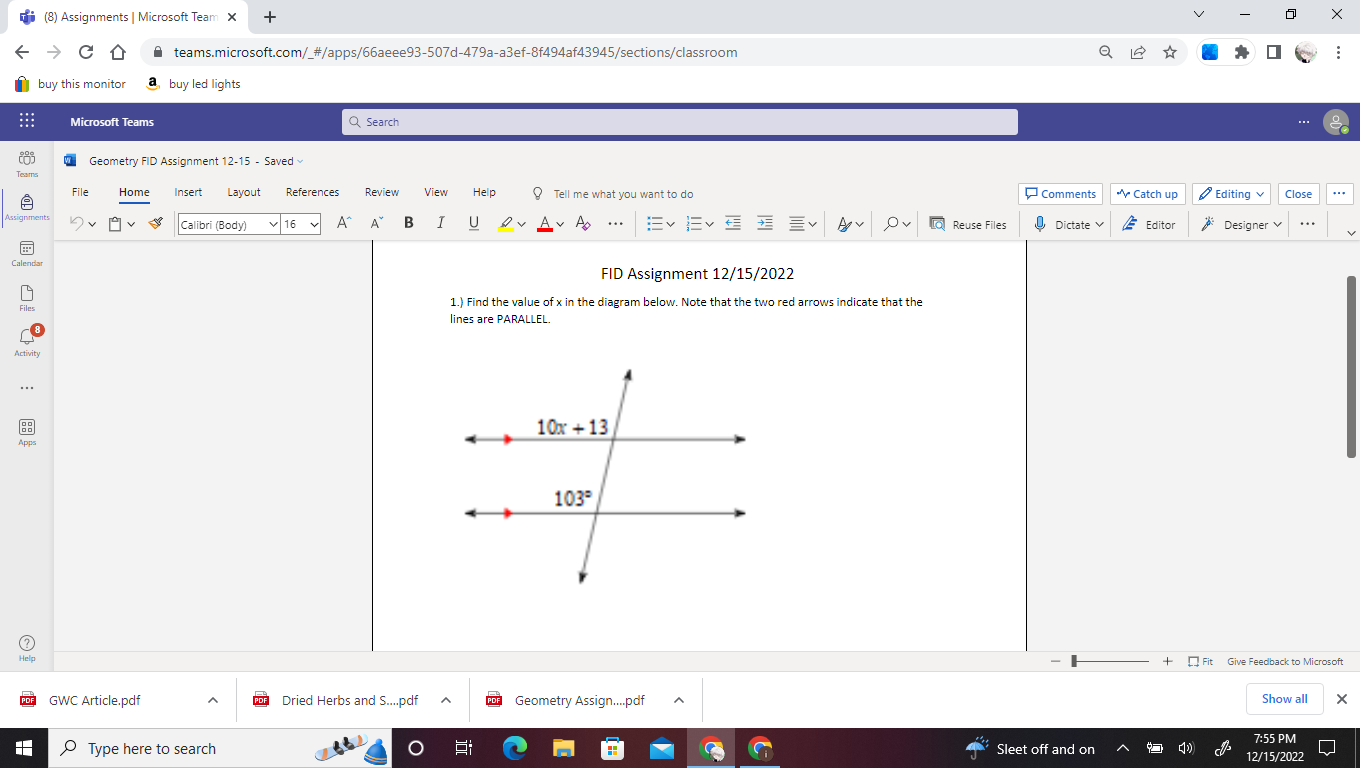
Task: Open the Files sidebar icon
Action: 27,298
